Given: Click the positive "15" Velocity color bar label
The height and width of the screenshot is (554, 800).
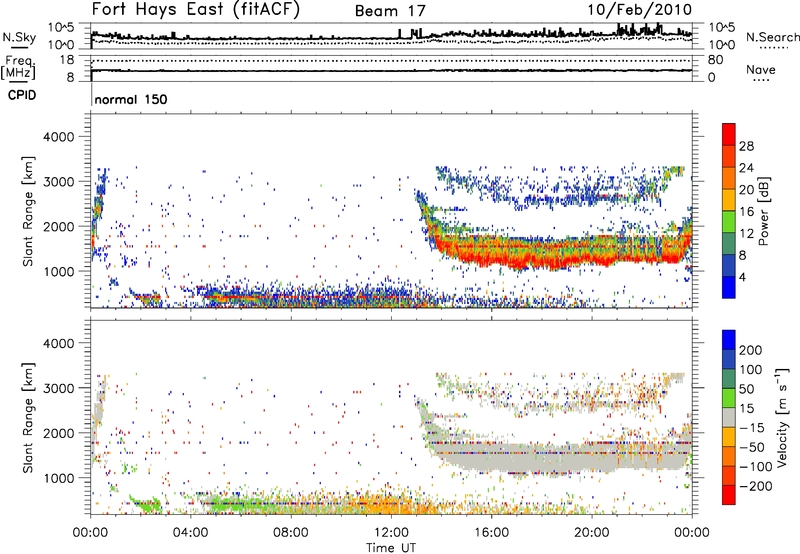Looking at the screenshot, I should [x=746, y=409].
